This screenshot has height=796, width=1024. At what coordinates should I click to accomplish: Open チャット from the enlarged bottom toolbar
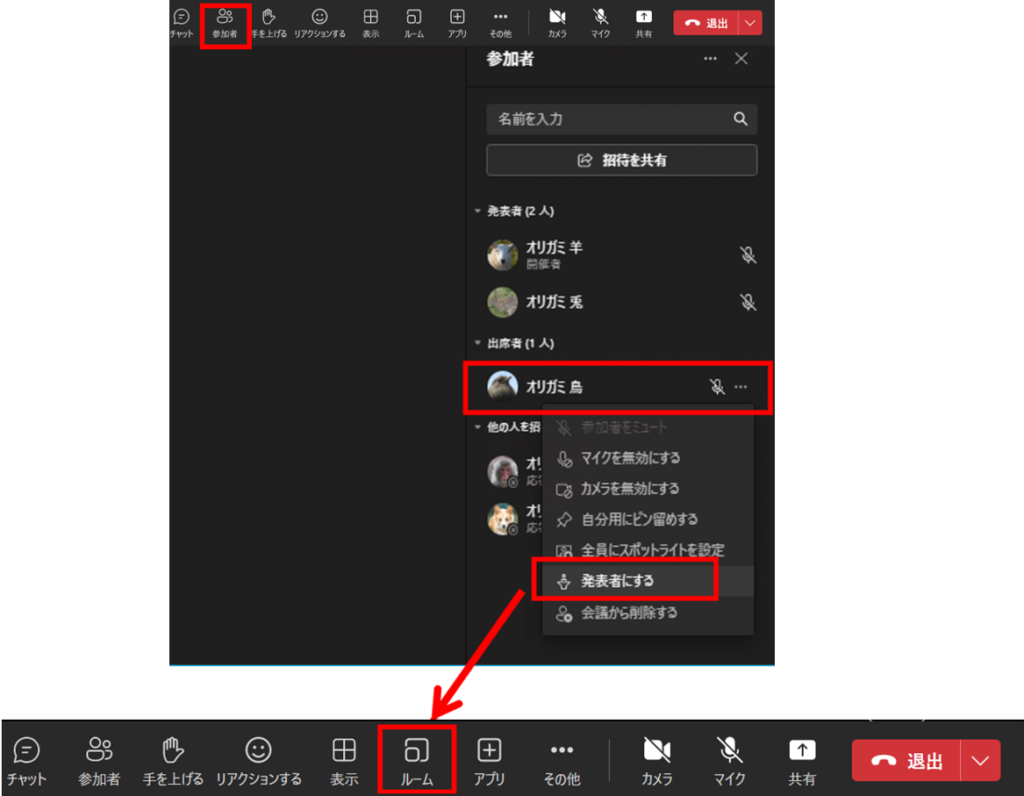click(x=27, y=759)
